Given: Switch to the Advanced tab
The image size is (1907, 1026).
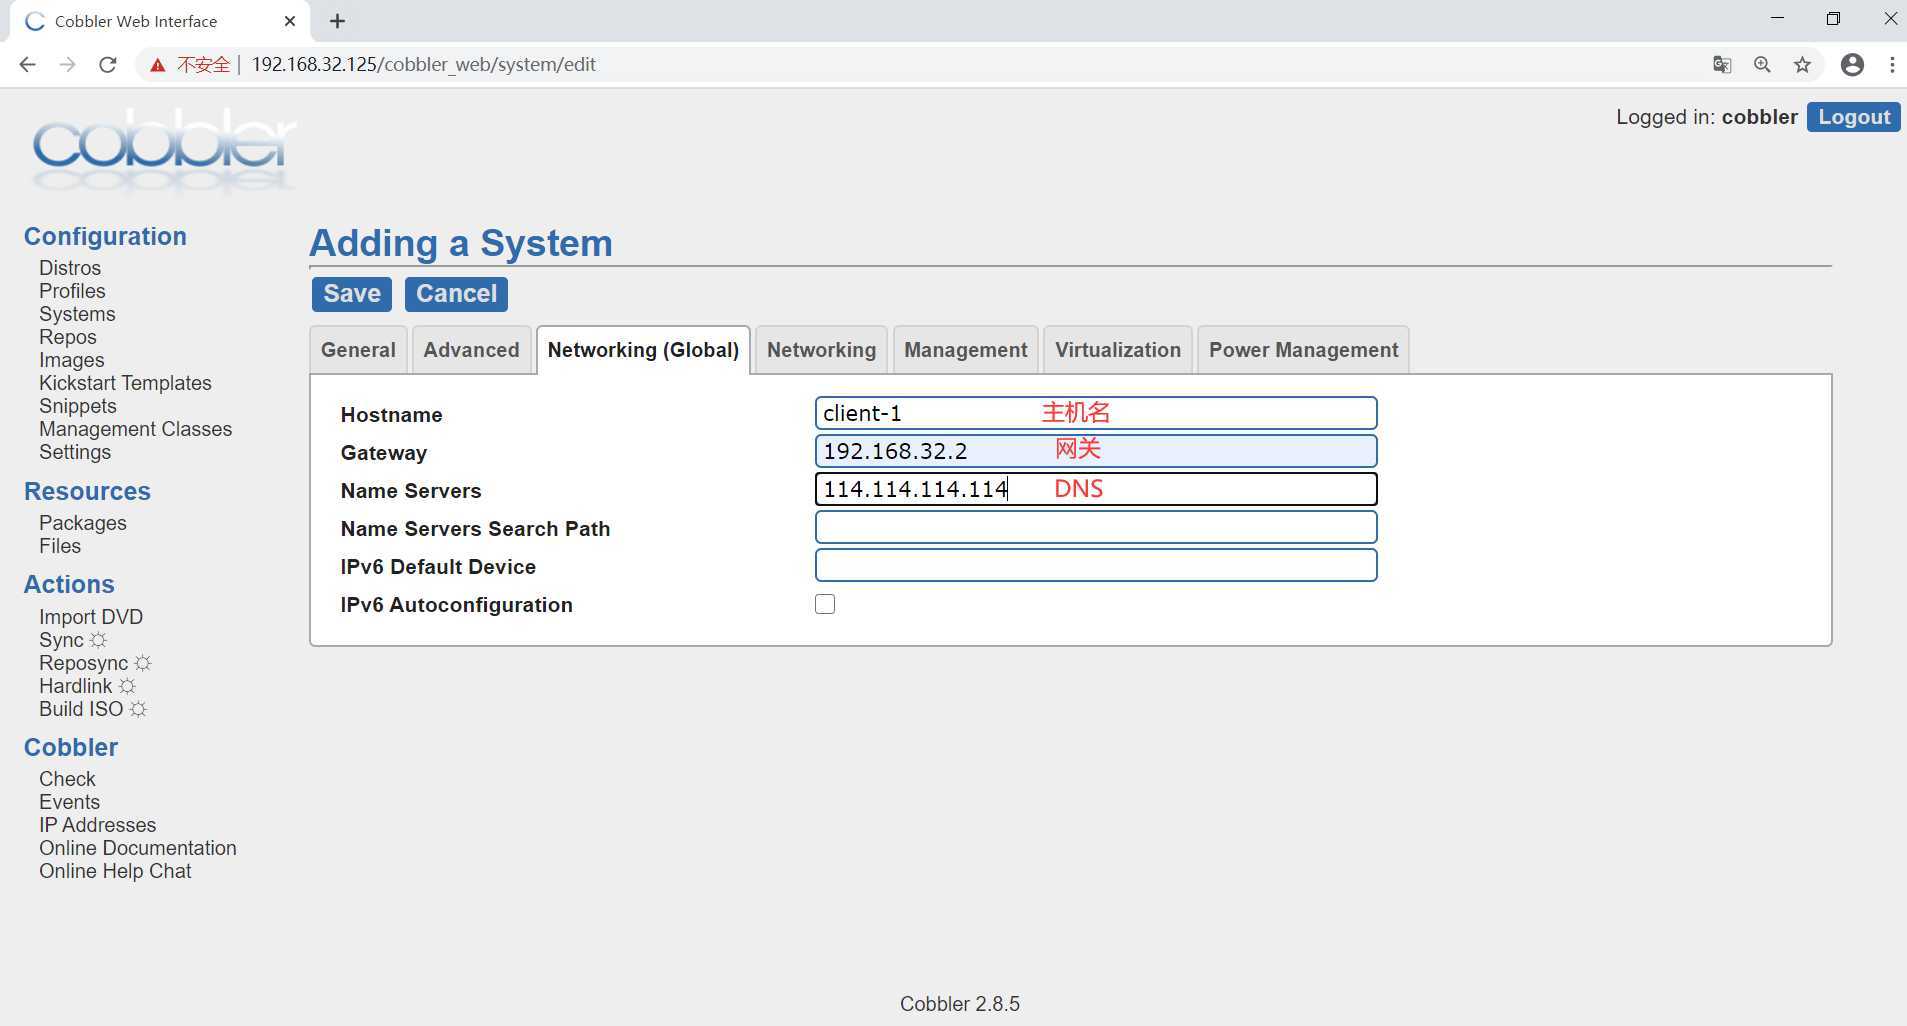Looking at the screenshot, I should point(471,350).
